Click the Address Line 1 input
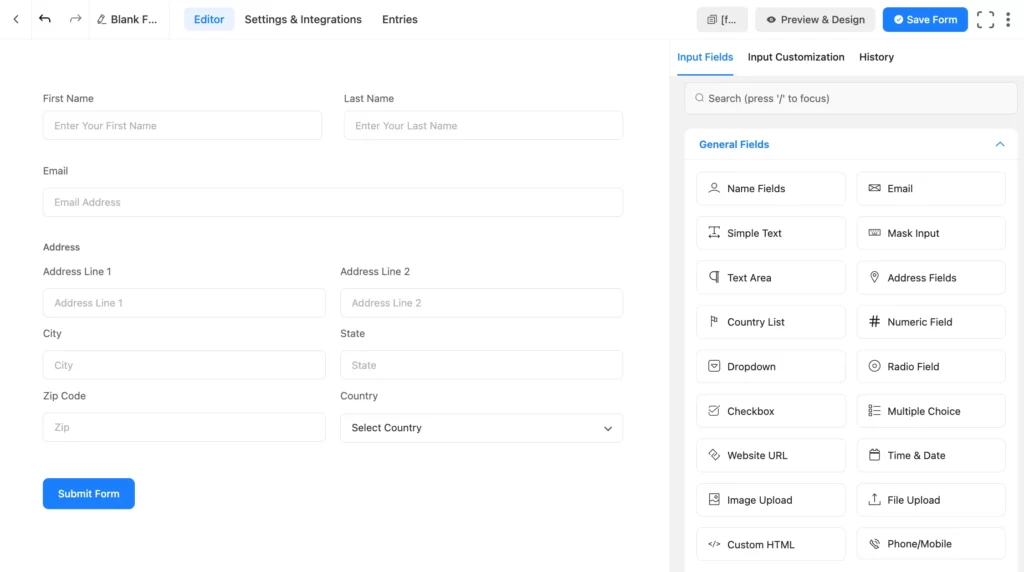This screenshot has height=572, width=1024. [x=184, y=303]
